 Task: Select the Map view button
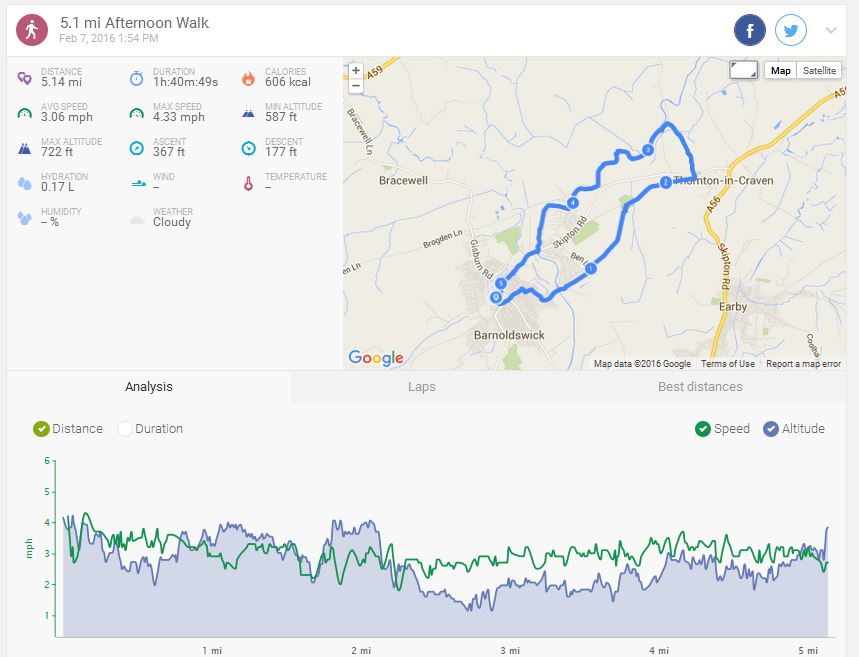[780, 70]
